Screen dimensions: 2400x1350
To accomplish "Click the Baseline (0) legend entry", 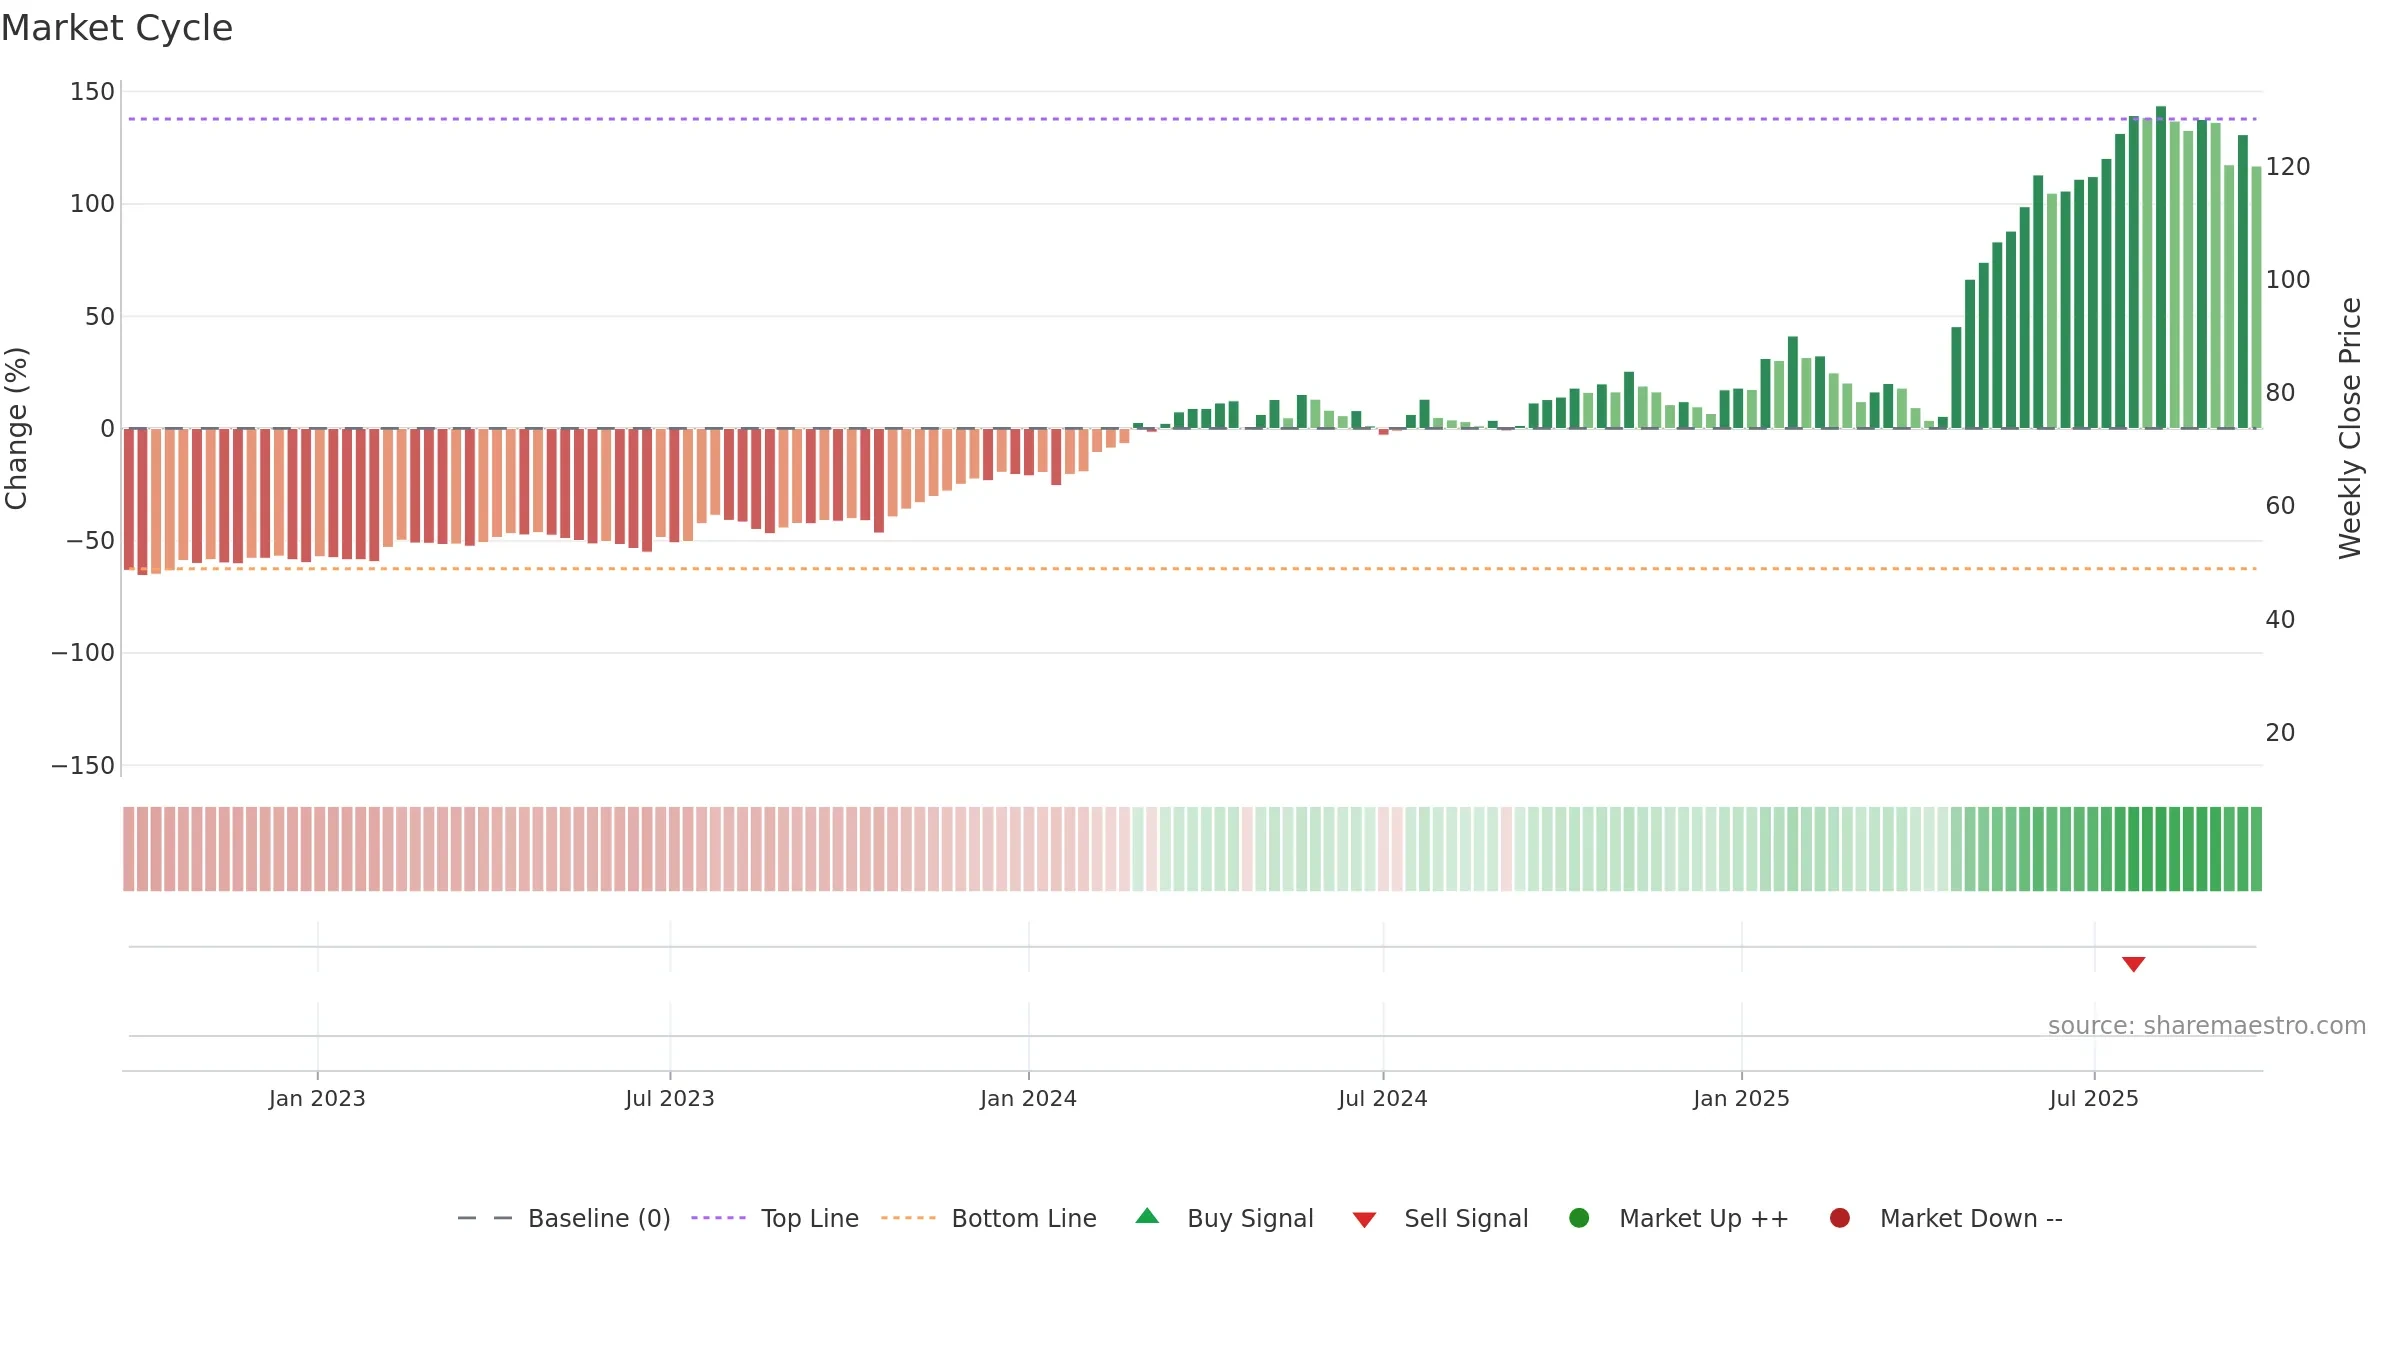I will point(564,1218).
